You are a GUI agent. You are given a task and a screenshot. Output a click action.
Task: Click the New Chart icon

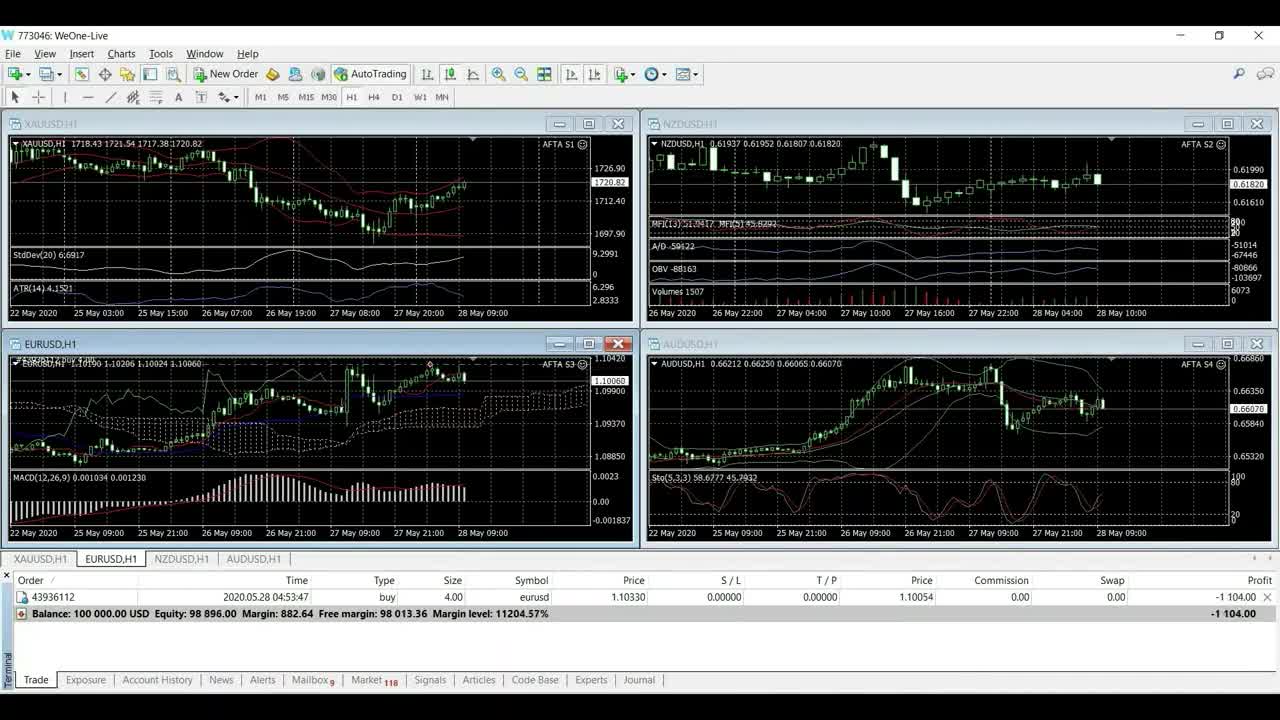pos(15,74)
